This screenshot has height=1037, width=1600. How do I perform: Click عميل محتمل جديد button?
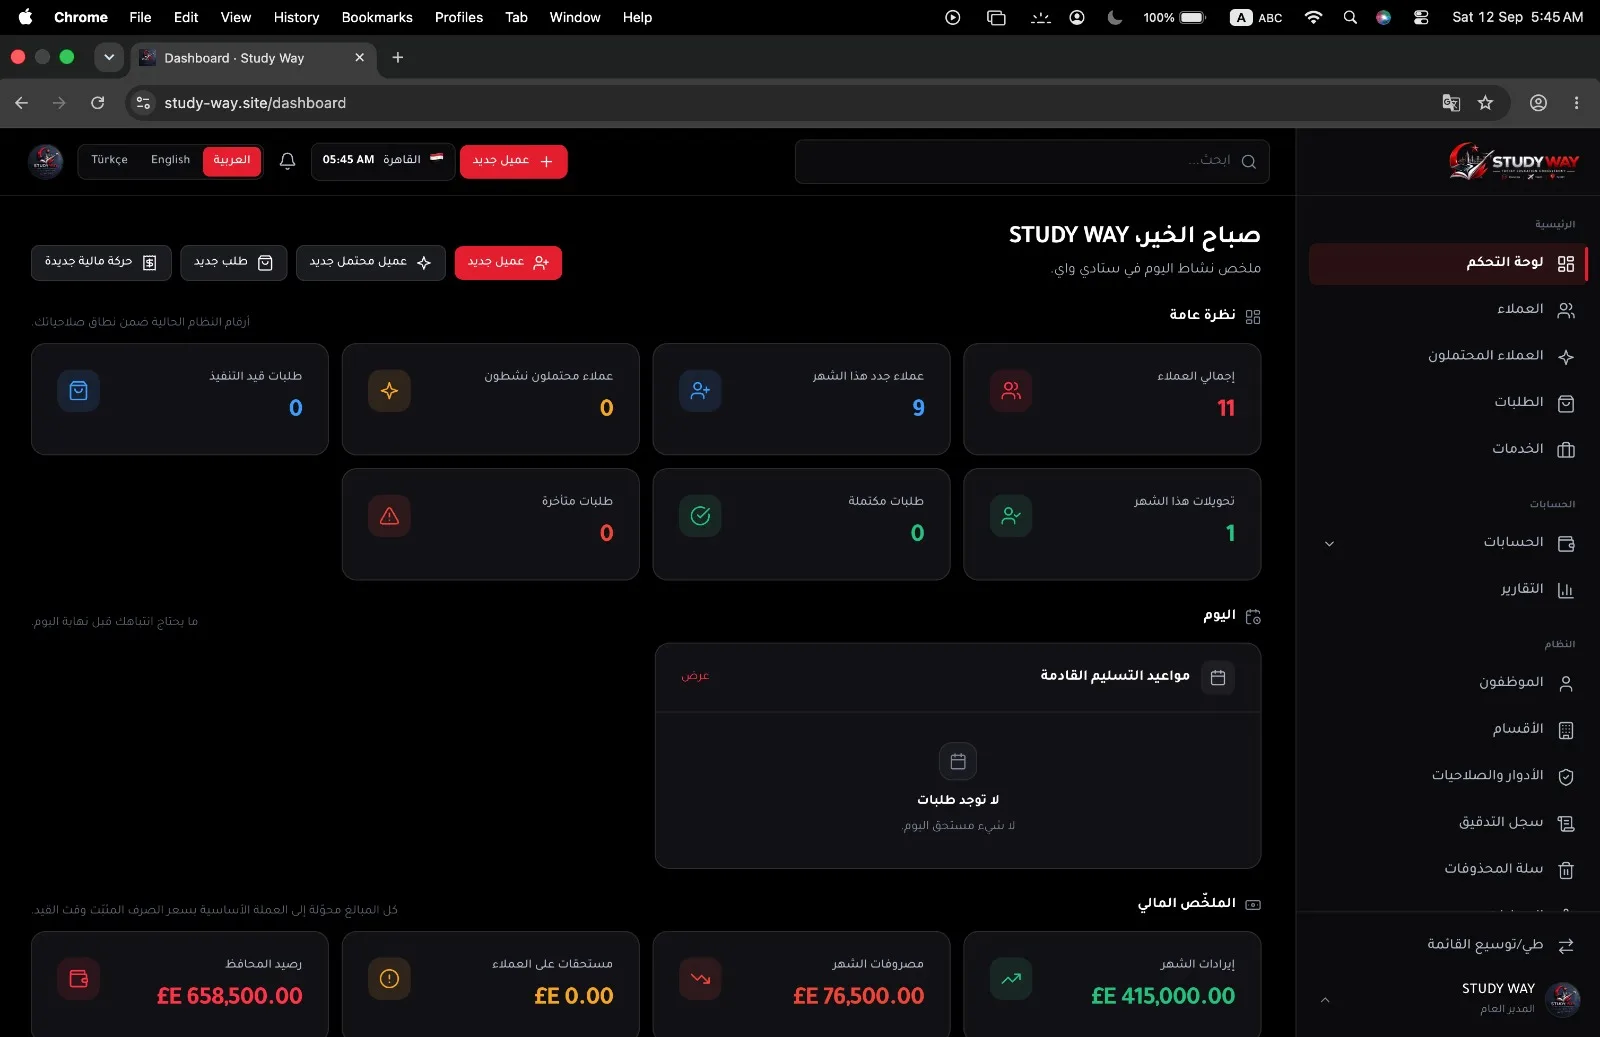tap(370, 263)
